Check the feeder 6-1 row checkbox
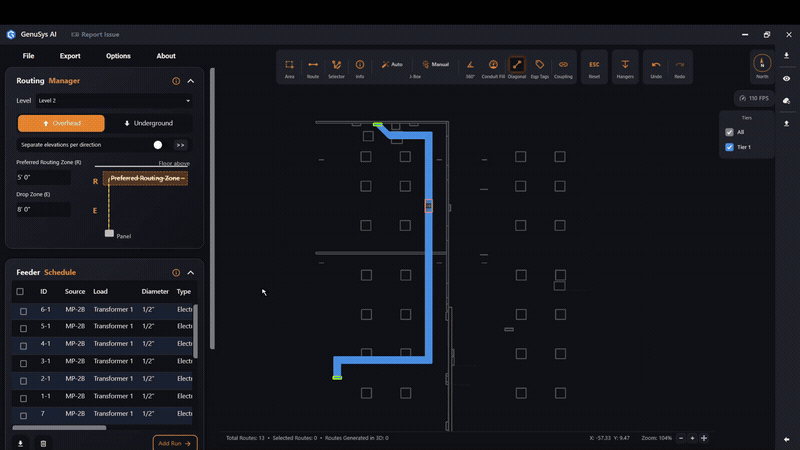Image resolution: width=800 pixels, height=450 pixels. [x=23, y=311]
